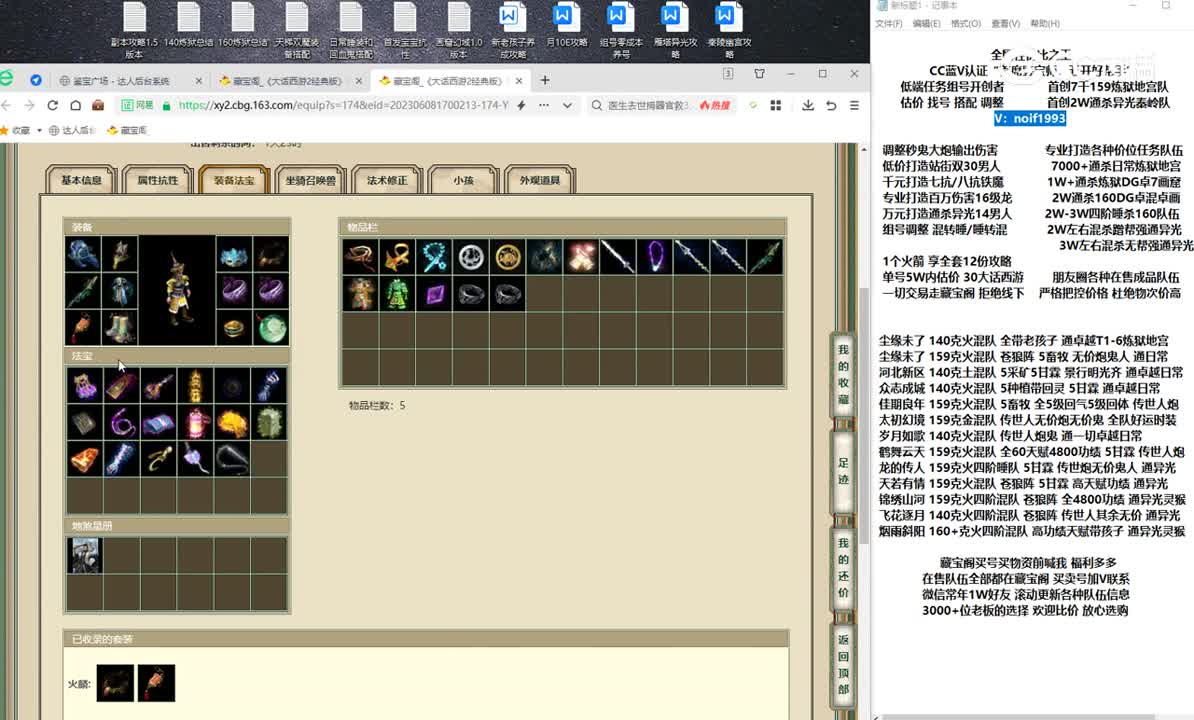Viewport: 1194px width, 720px height.
Task: Select the gold coin disc inventory item
Action: 508,257
